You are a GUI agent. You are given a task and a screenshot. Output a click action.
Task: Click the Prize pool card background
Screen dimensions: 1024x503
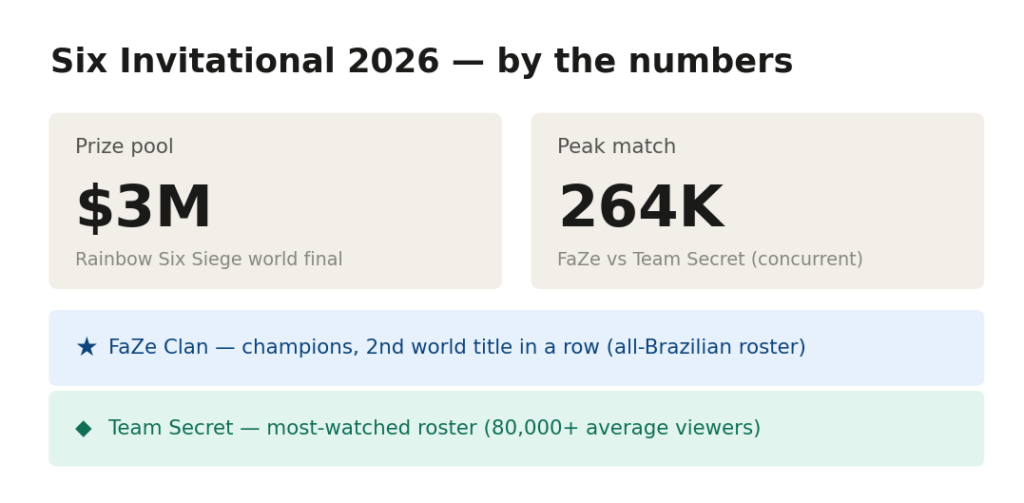click(x=275, y=201)
